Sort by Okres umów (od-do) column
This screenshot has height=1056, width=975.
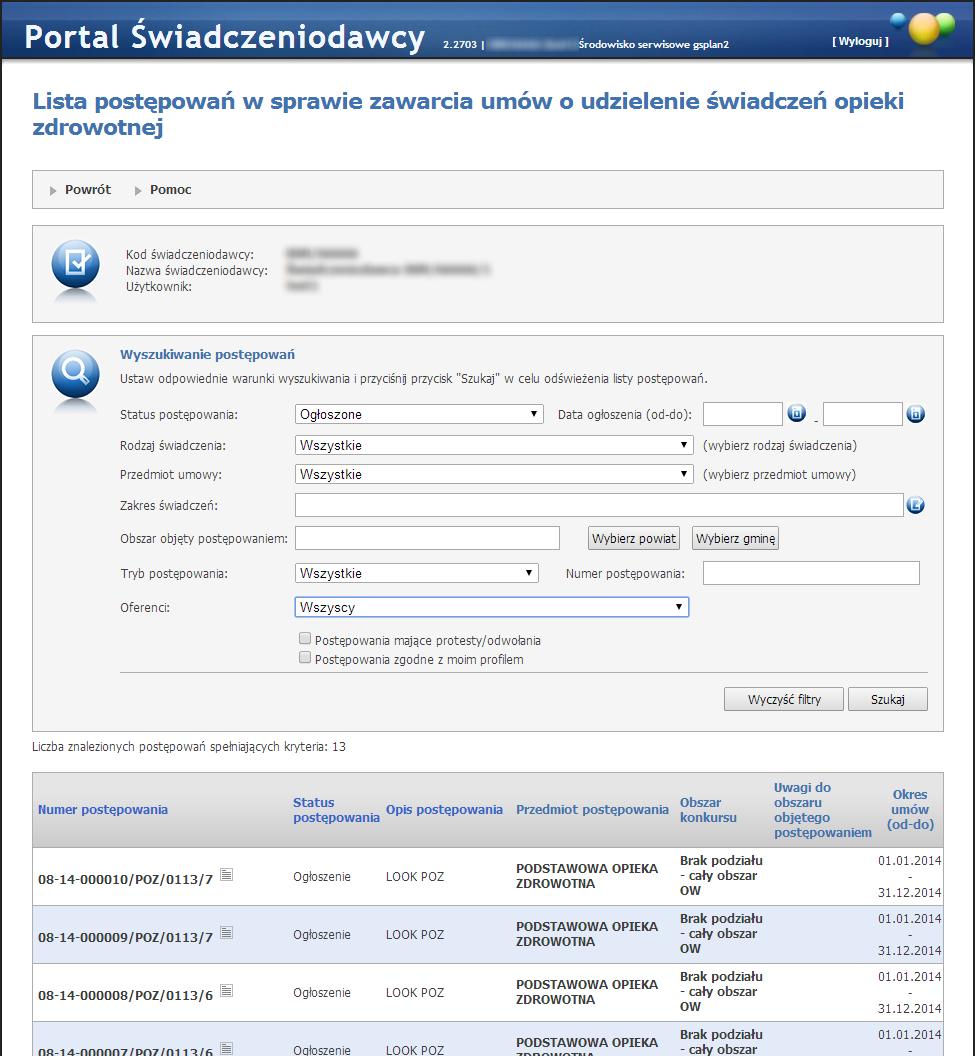(x=910, y=810)
